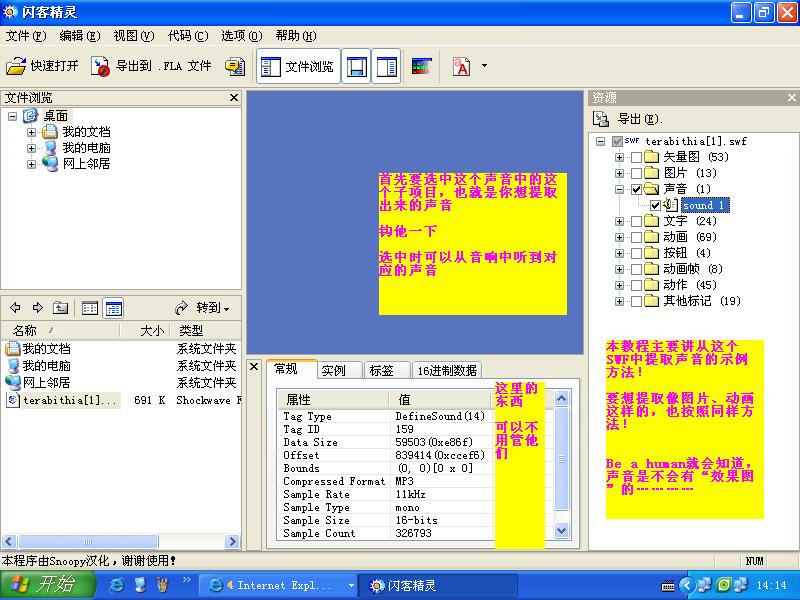The image size is (800, 600).
Task: Sort file list by 大小 column
Action: pyautogui.click(x=145, y=331)
